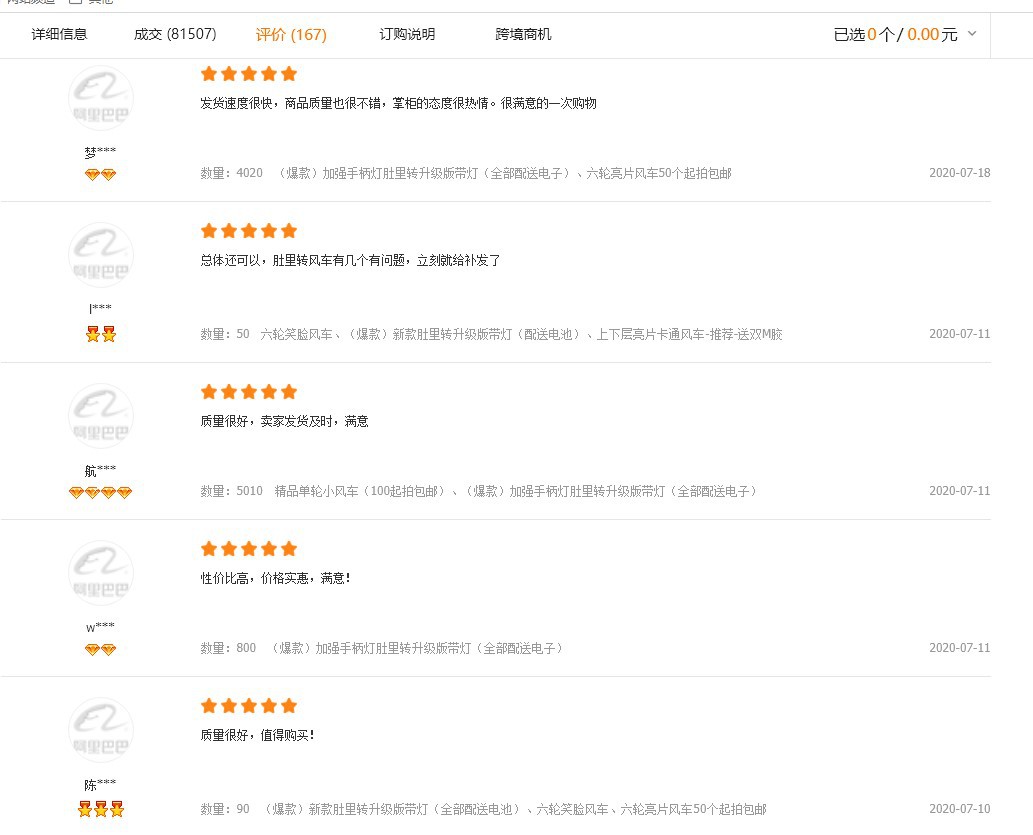
Task: Click the review text 性价比高，价格实惠，满意！
Action: pos(276,578)
